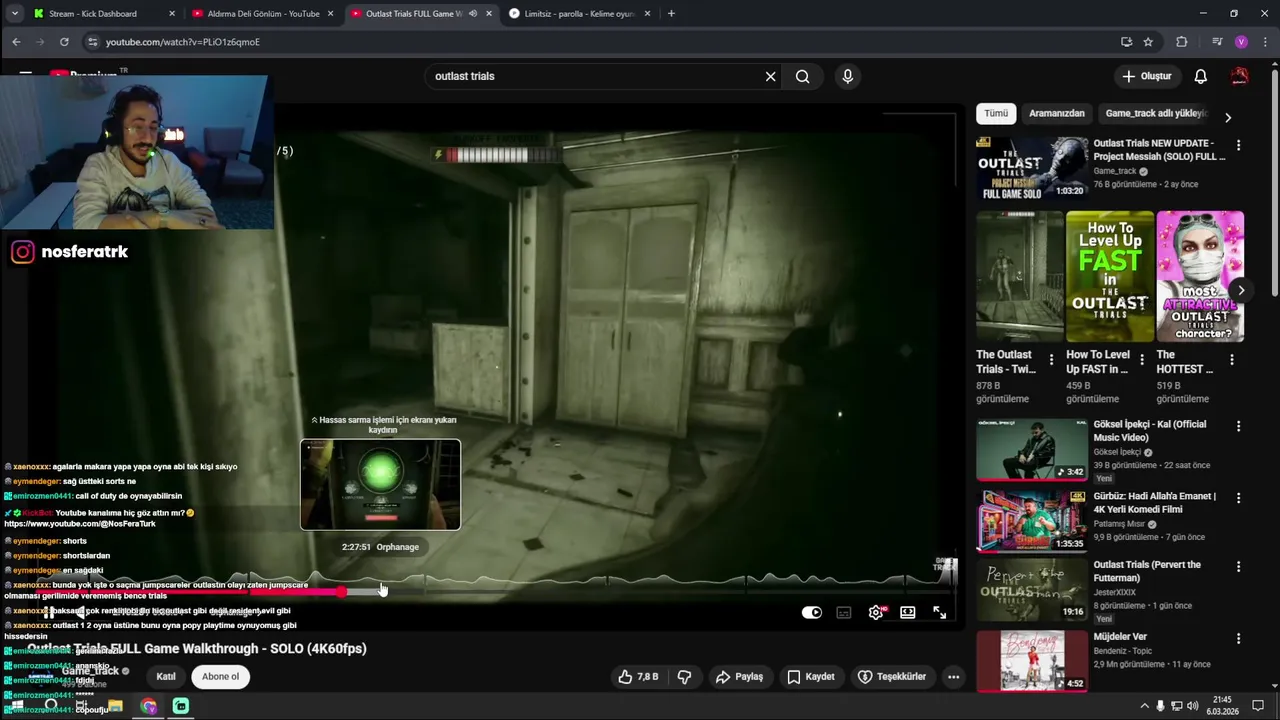Show more filter chips with arrow
Viewport: 1280px width, 720px height.
tap(1228, 117)
